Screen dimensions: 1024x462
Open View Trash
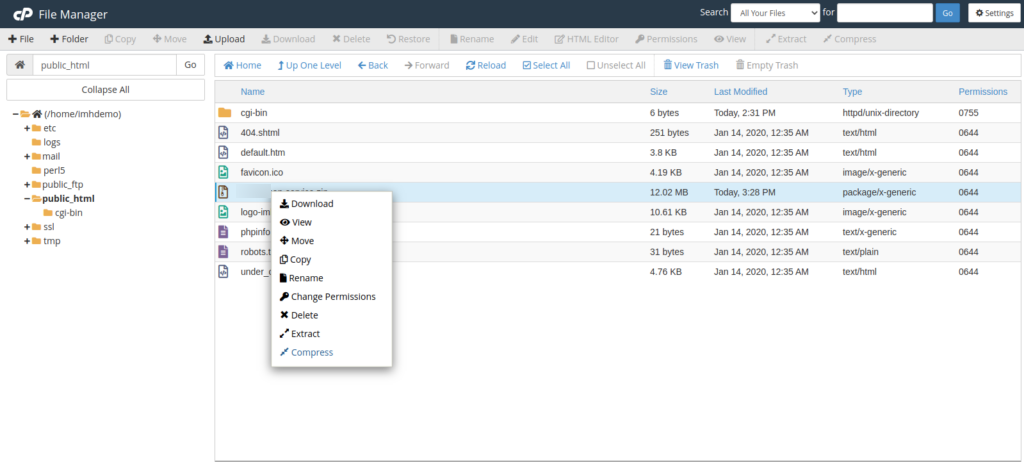pyautogui.click(x=691, y=65)
